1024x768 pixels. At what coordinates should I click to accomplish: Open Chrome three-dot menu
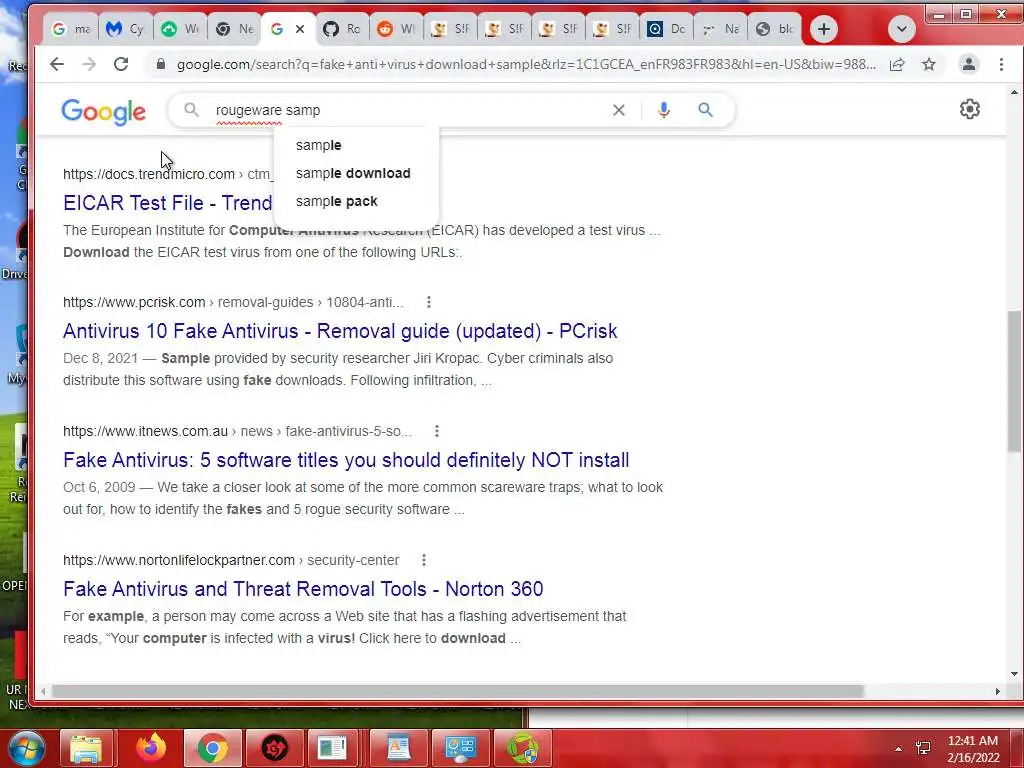[x=1001, y=64]
